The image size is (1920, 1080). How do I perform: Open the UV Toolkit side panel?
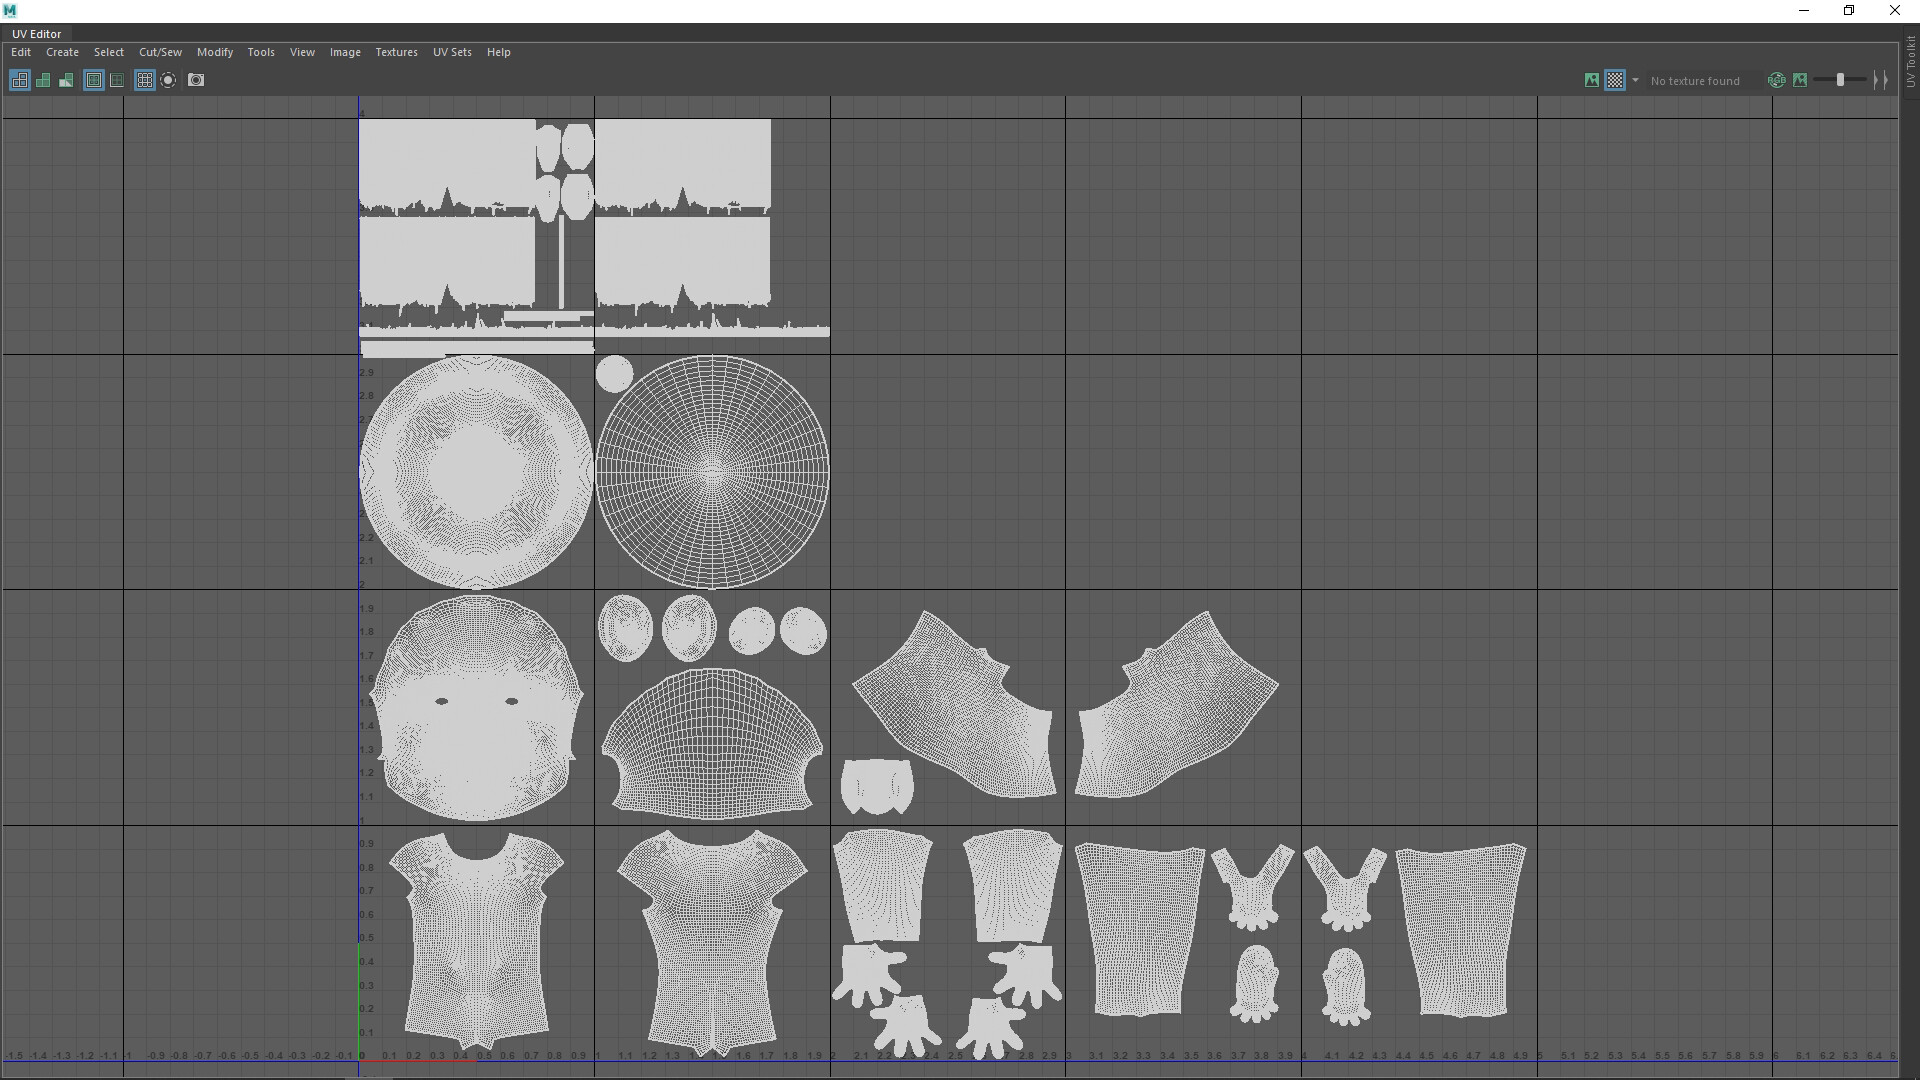[1910, 62]
